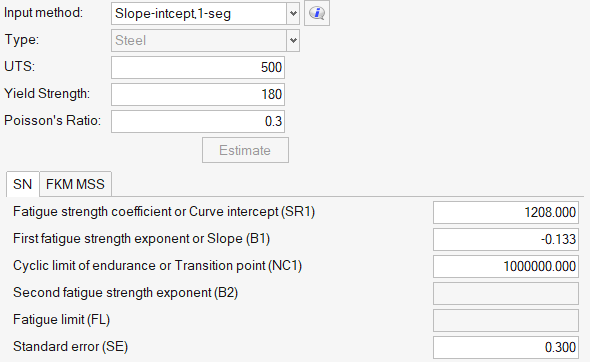Click the Yield Strength field showing 180
The image size is (590, 362).
198,94
